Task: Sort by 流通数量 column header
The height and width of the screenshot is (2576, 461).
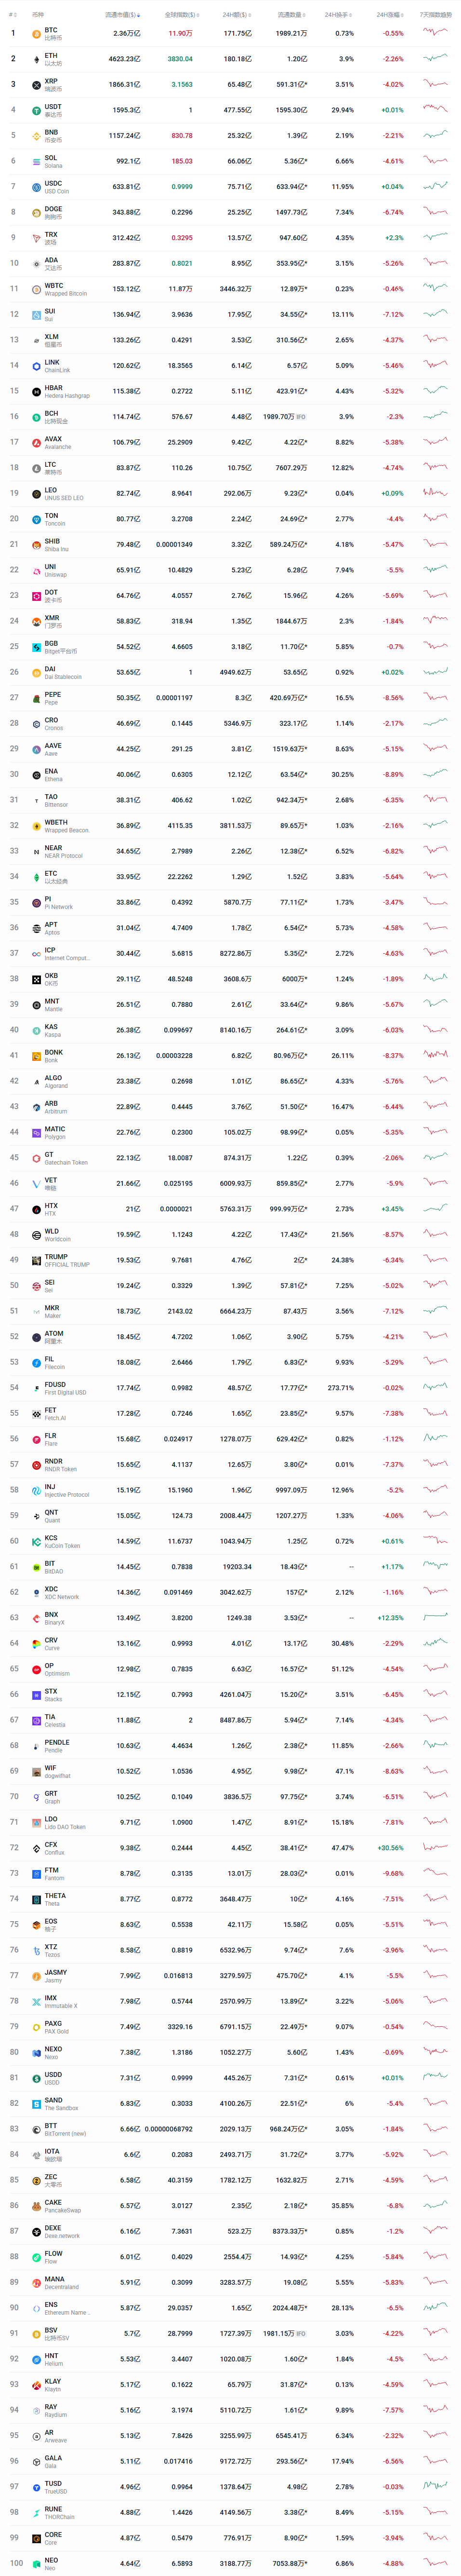Action: (290, 15)
